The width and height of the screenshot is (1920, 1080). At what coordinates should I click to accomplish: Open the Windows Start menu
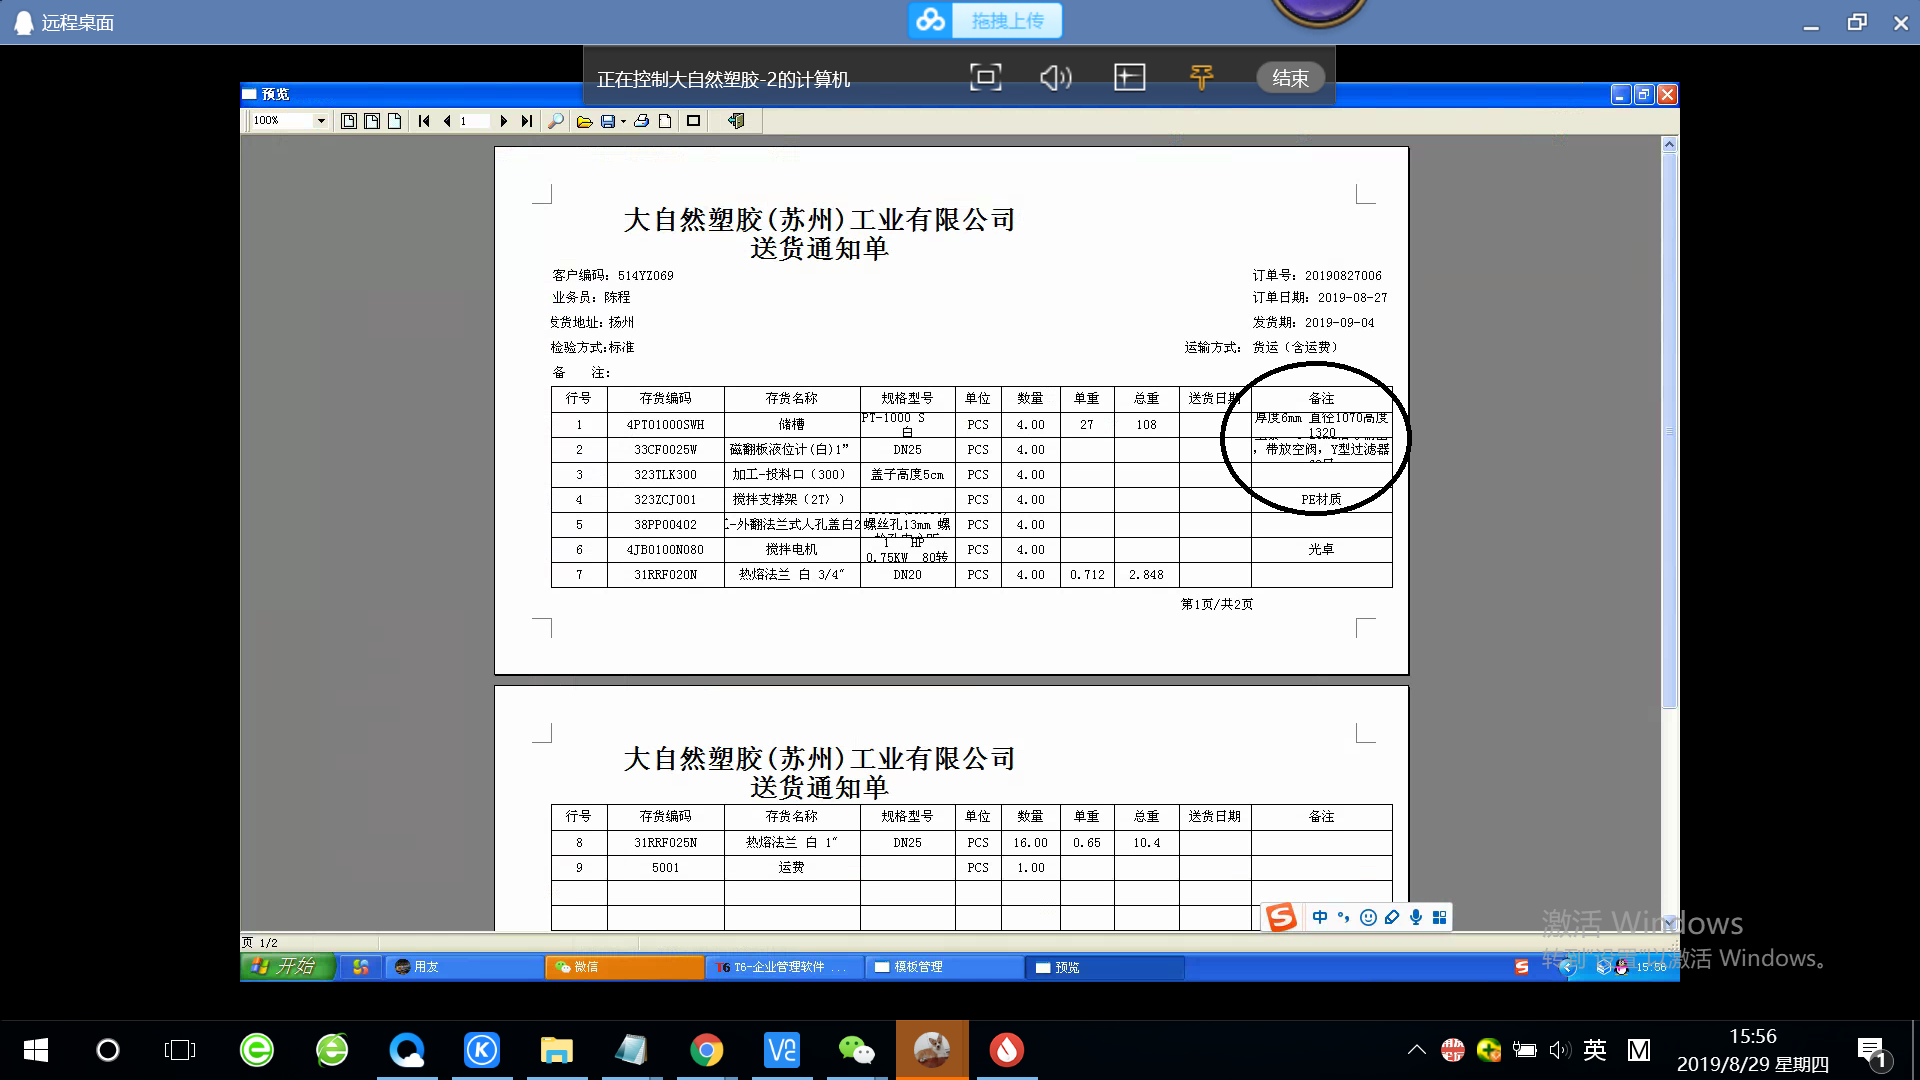[x=35, y=1050]
